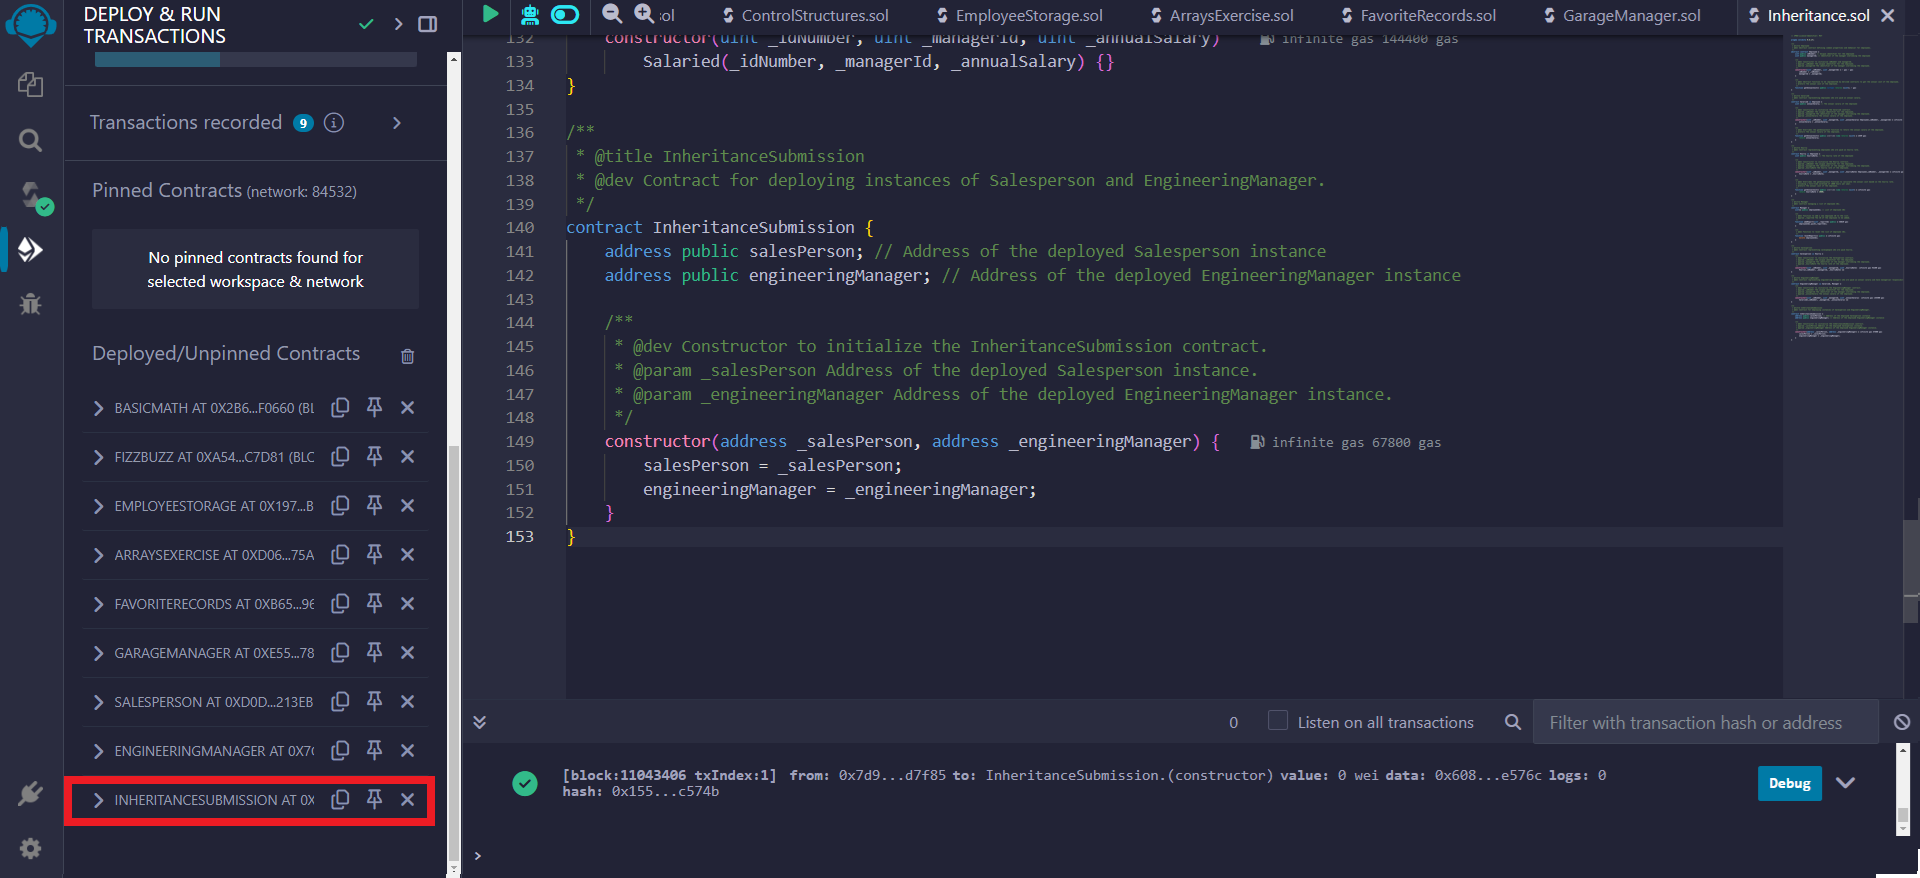Screen dimensions: 1920x878
Task: Expand the BASICMATH deployed contract
Action: pos(98,408)
